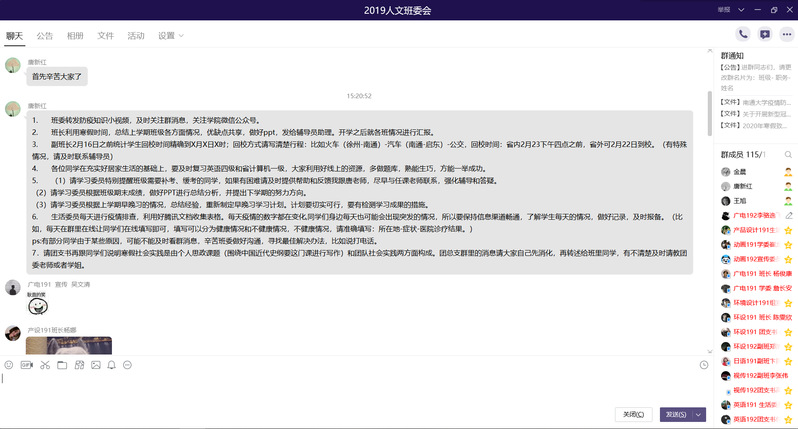Switch to the 公告 tab

(45, 36)
